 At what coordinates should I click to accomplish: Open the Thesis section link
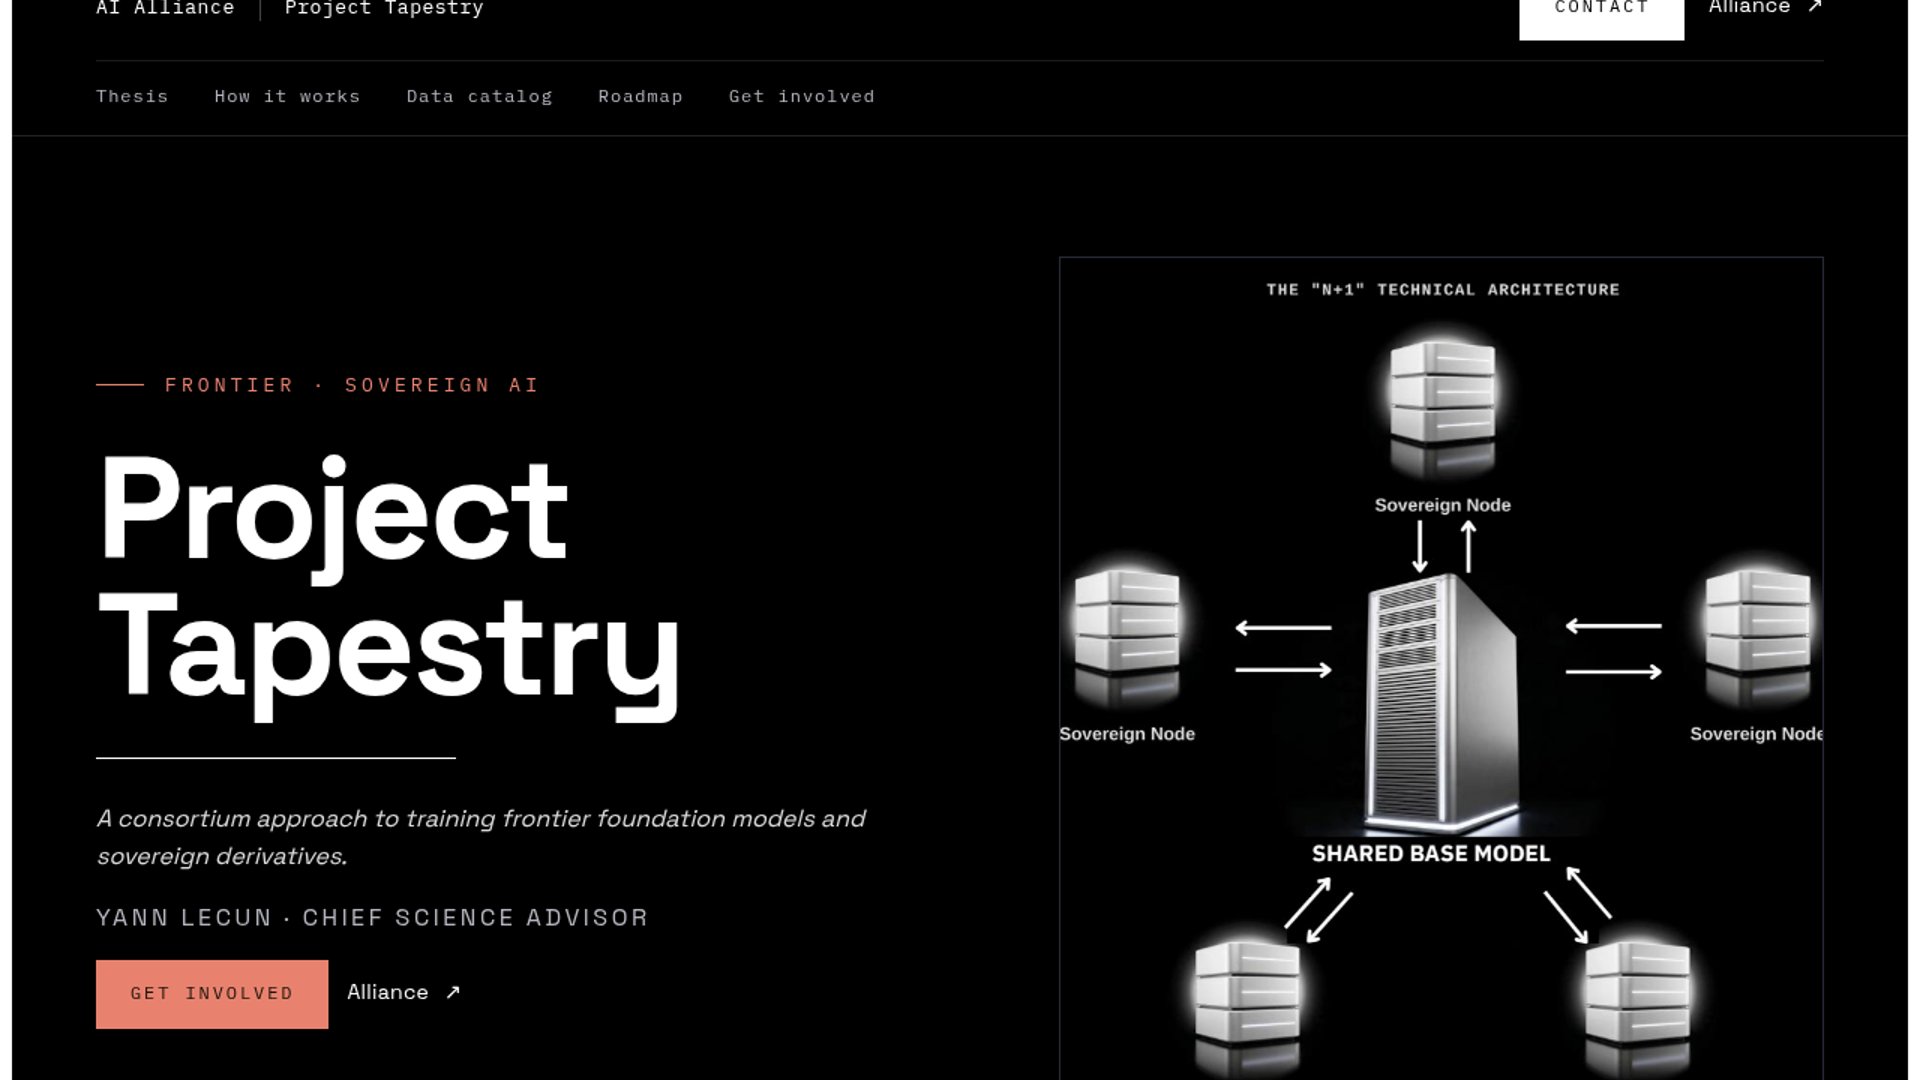(132, 97)
